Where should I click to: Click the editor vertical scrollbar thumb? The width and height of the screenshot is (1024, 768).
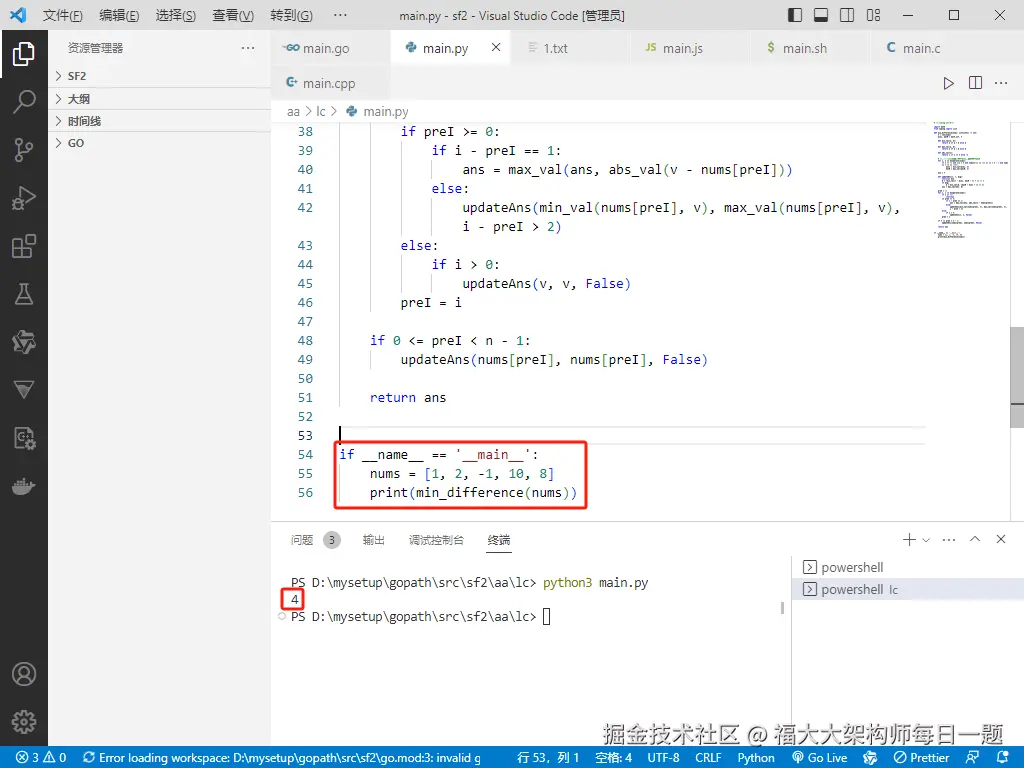pyautogui.click(x=1017, y=377)
